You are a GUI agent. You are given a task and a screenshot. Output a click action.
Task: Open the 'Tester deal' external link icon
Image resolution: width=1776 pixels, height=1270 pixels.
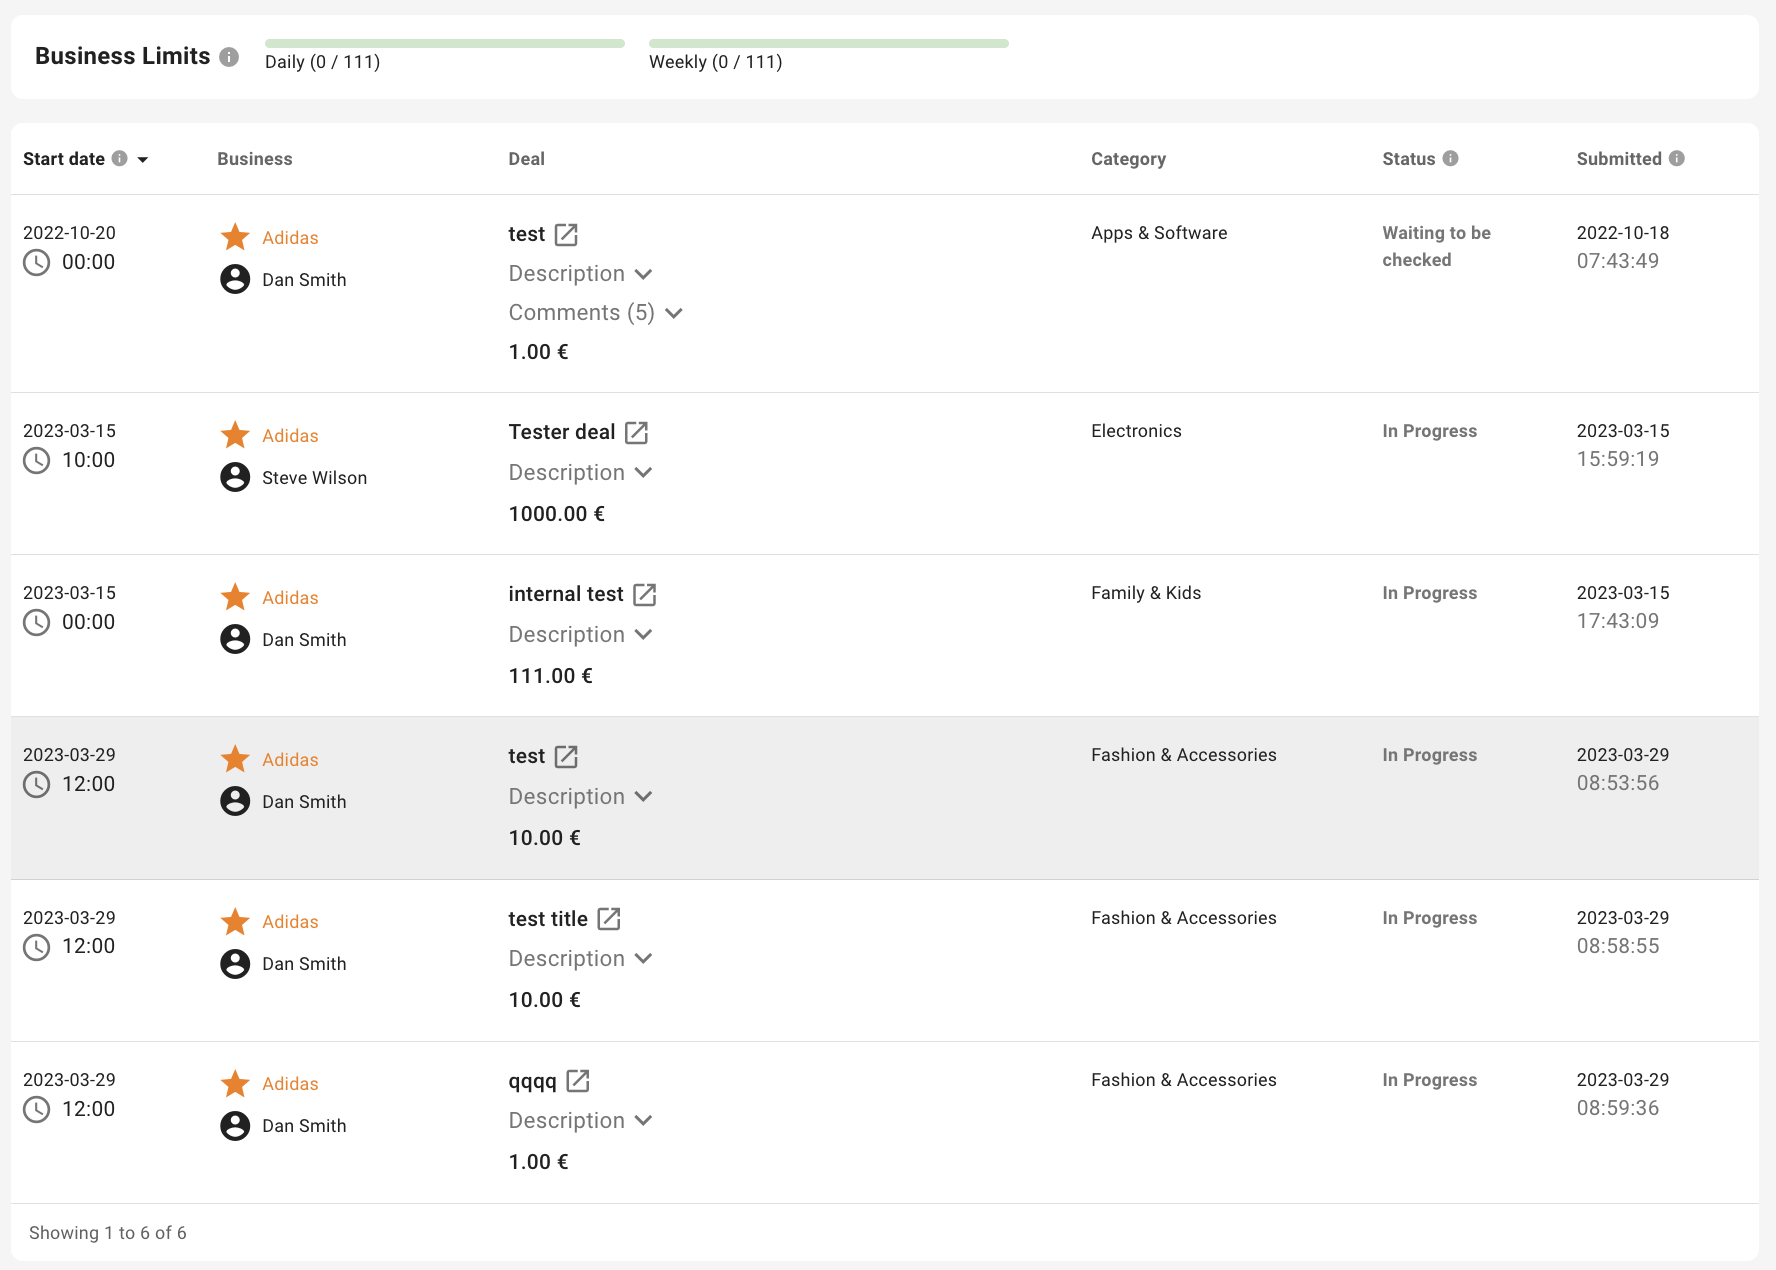pyautogui.click(x=636, y=432)
